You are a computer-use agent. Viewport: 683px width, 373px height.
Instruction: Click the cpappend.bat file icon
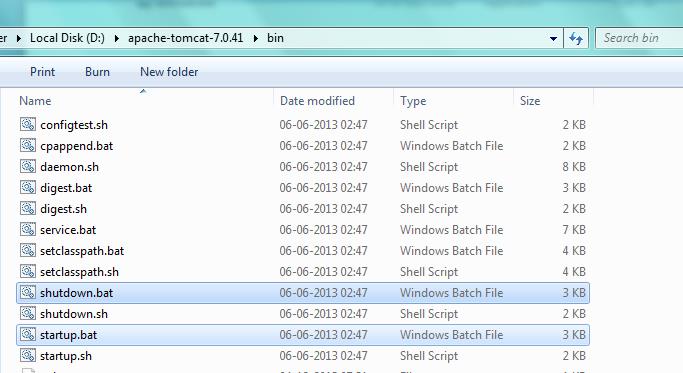(27, 146)
